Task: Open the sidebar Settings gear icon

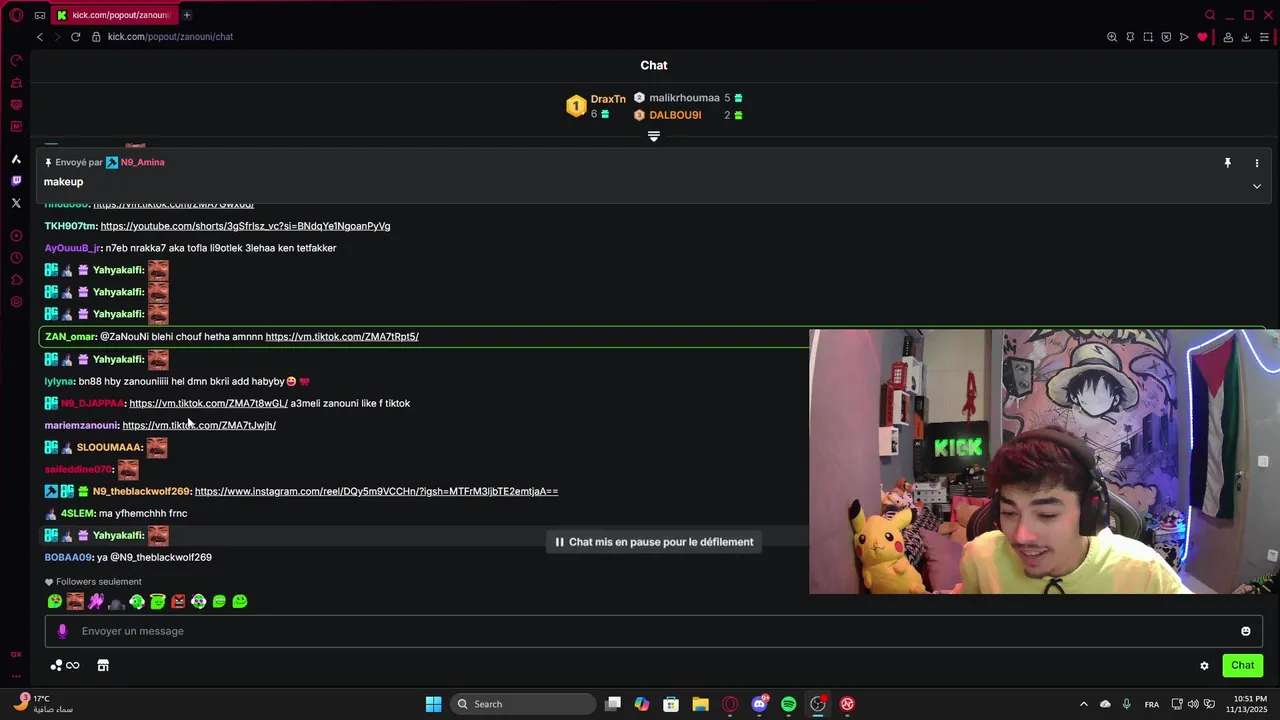Action: click(x=16, y=302)
